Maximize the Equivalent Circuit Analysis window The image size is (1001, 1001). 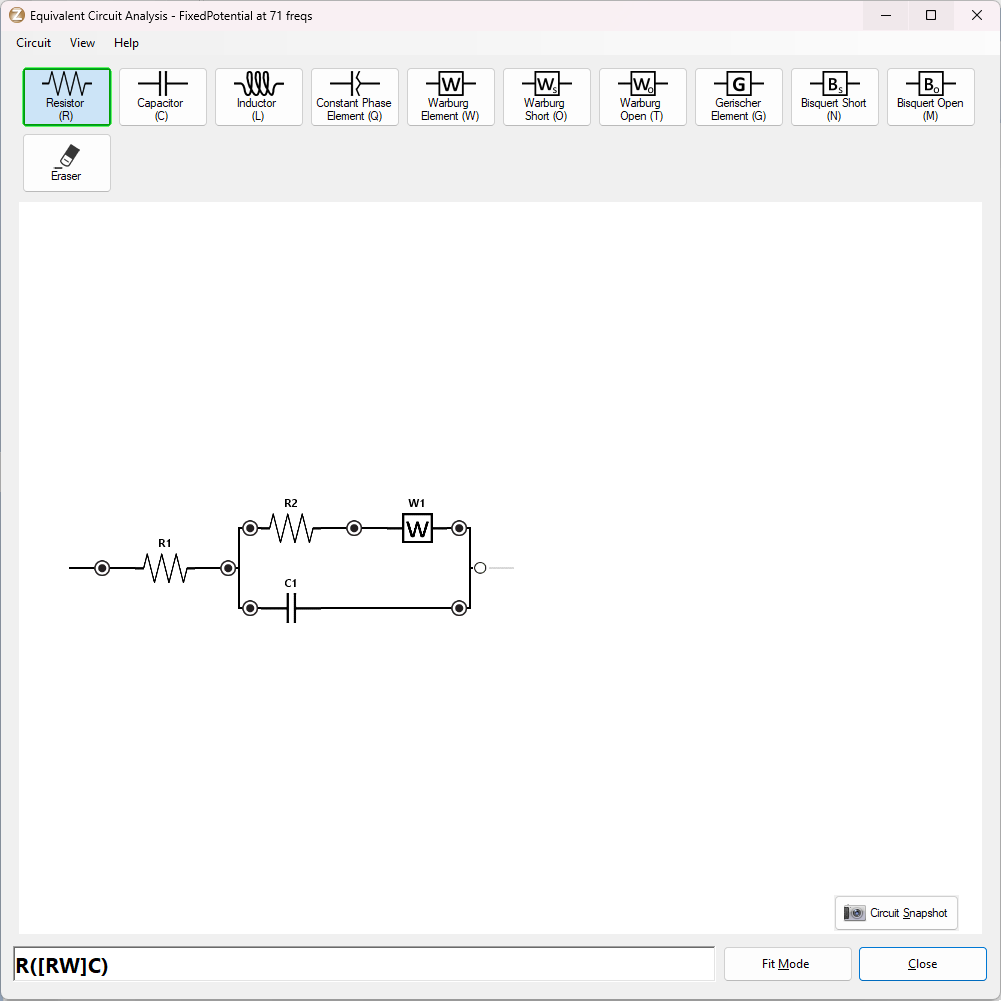(x=931, y=15)
